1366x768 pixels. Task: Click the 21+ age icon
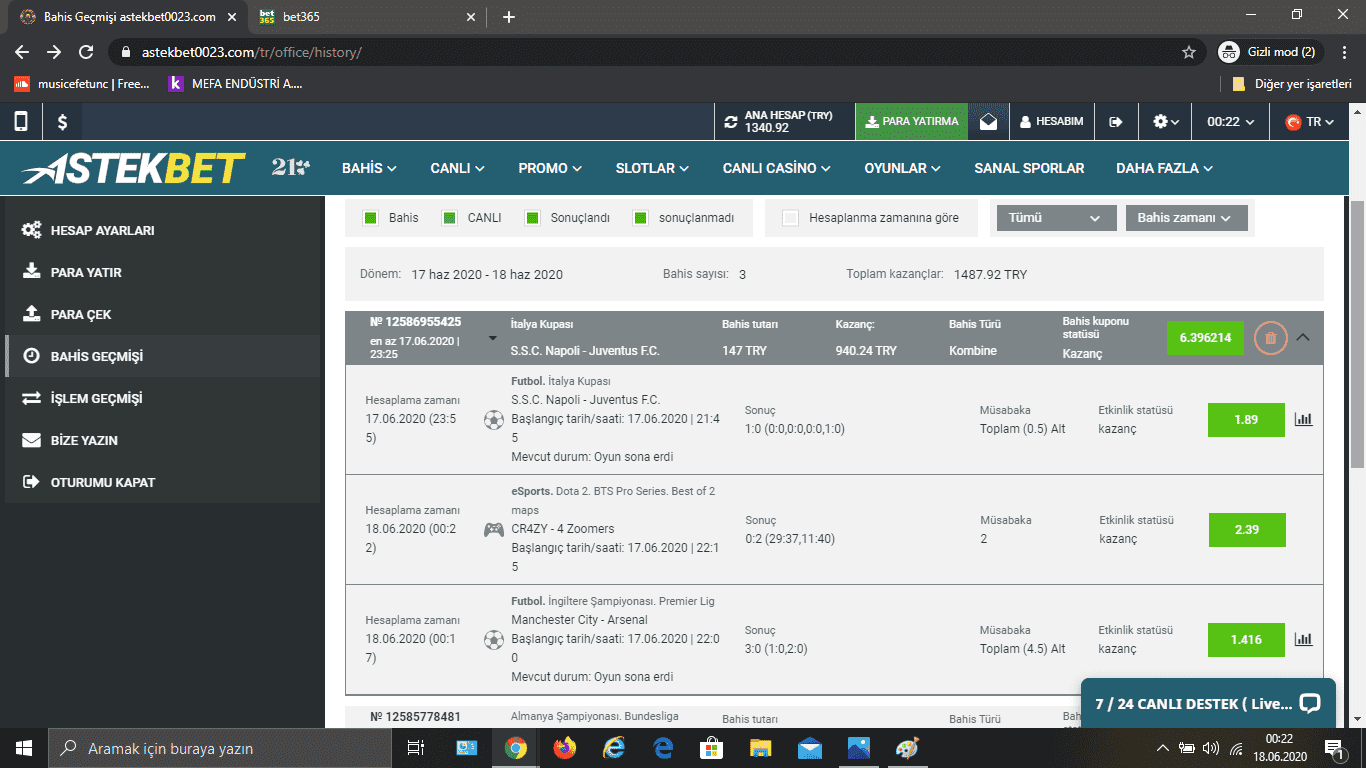[x=291, y=167]
